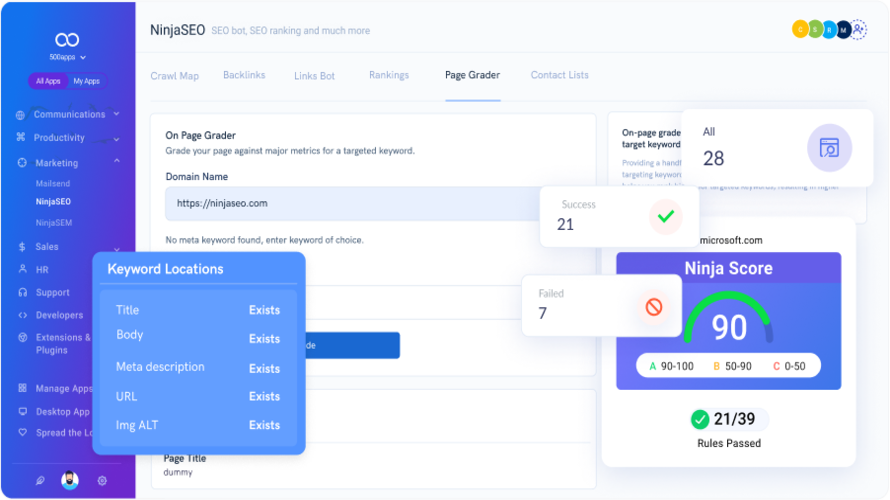Image resolution: width=890 pixels, height=500 pixels.
Task: Expand the Sales section chevron
Action: 116,249
